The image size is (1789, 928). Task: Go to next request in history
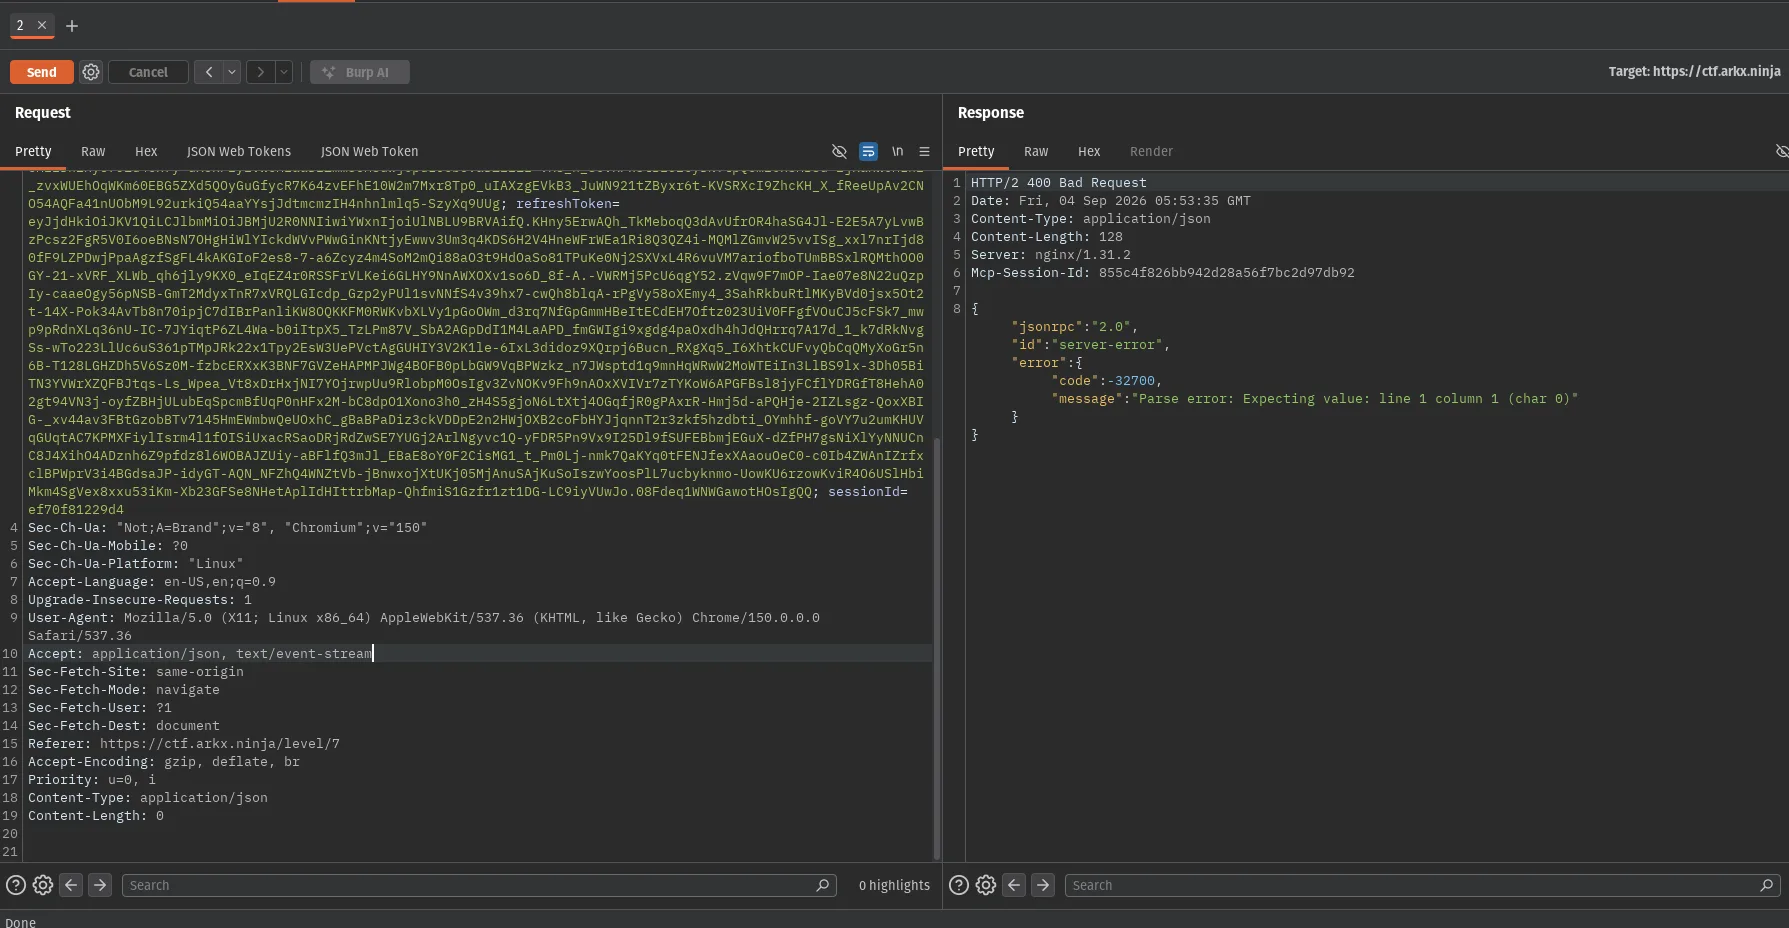260,72
